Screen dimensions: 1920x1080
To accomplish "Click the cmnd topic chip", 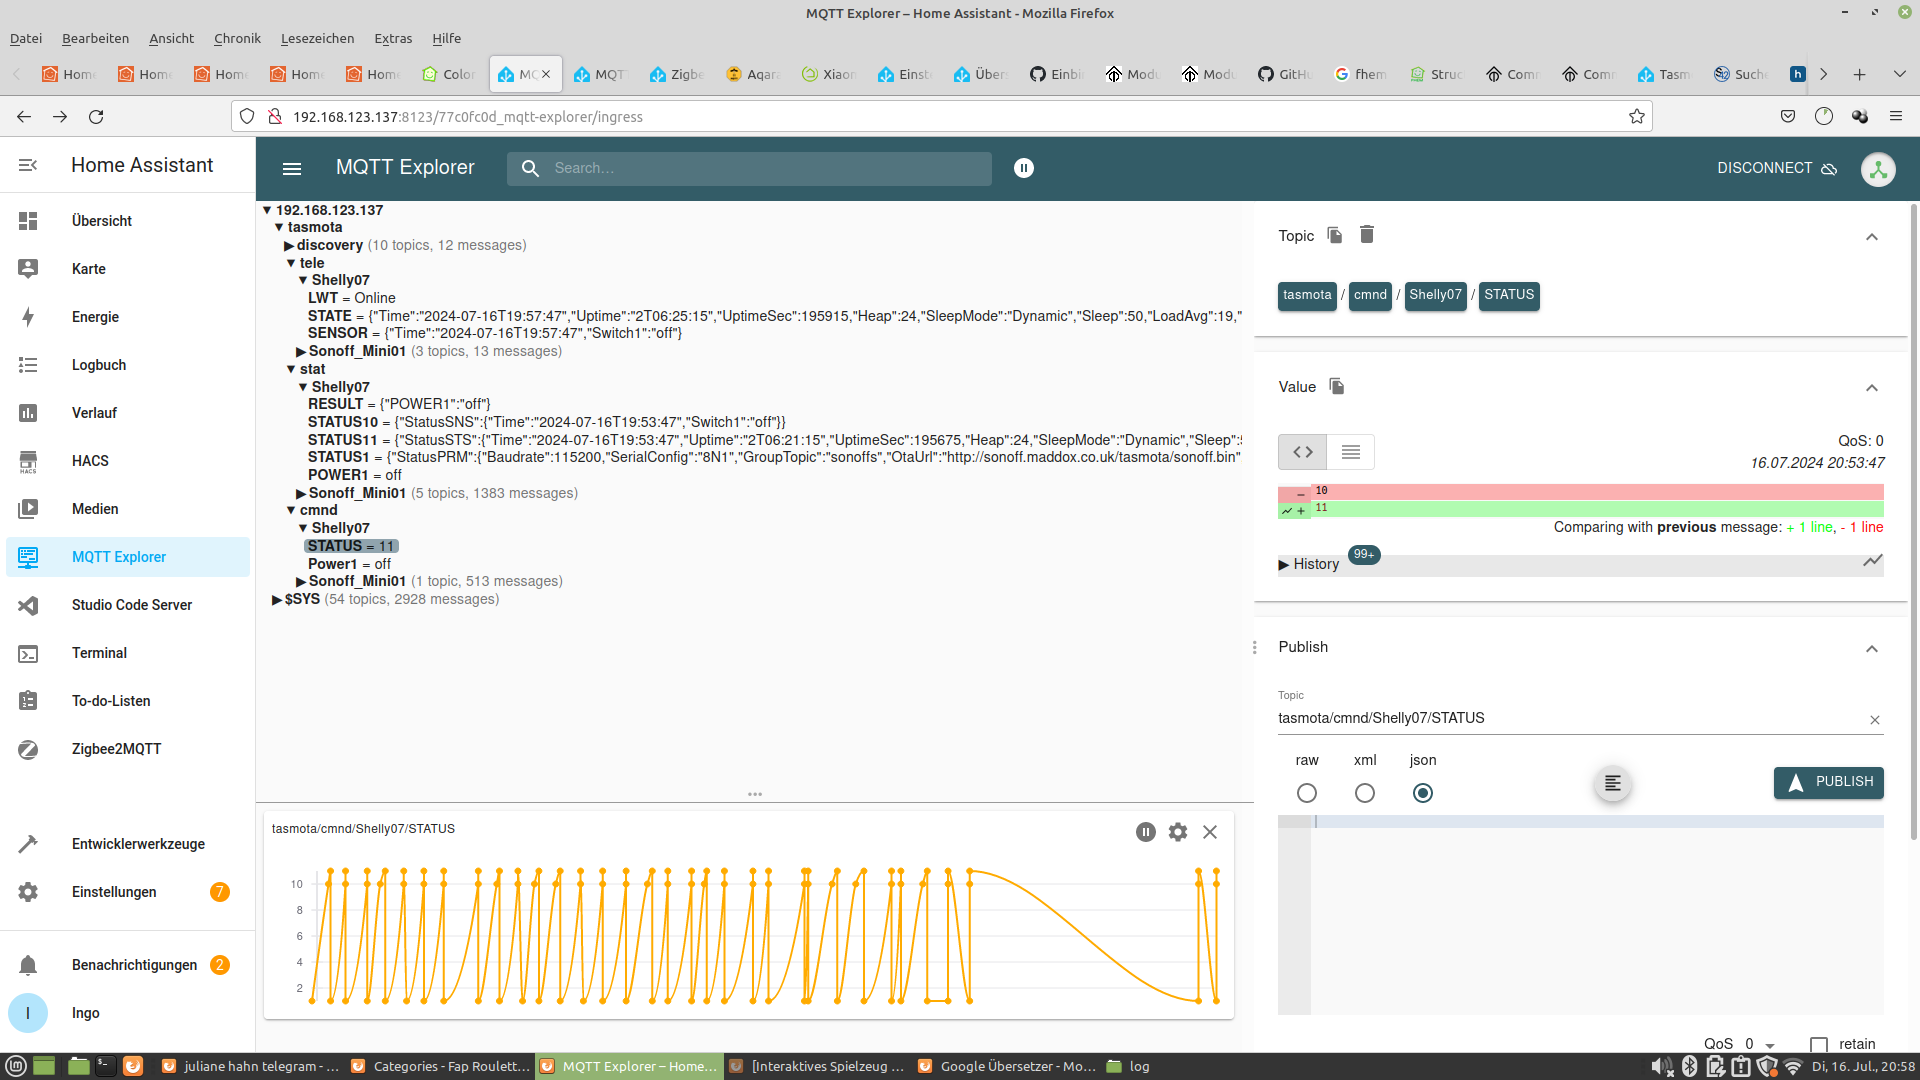I will [1370, 295].
